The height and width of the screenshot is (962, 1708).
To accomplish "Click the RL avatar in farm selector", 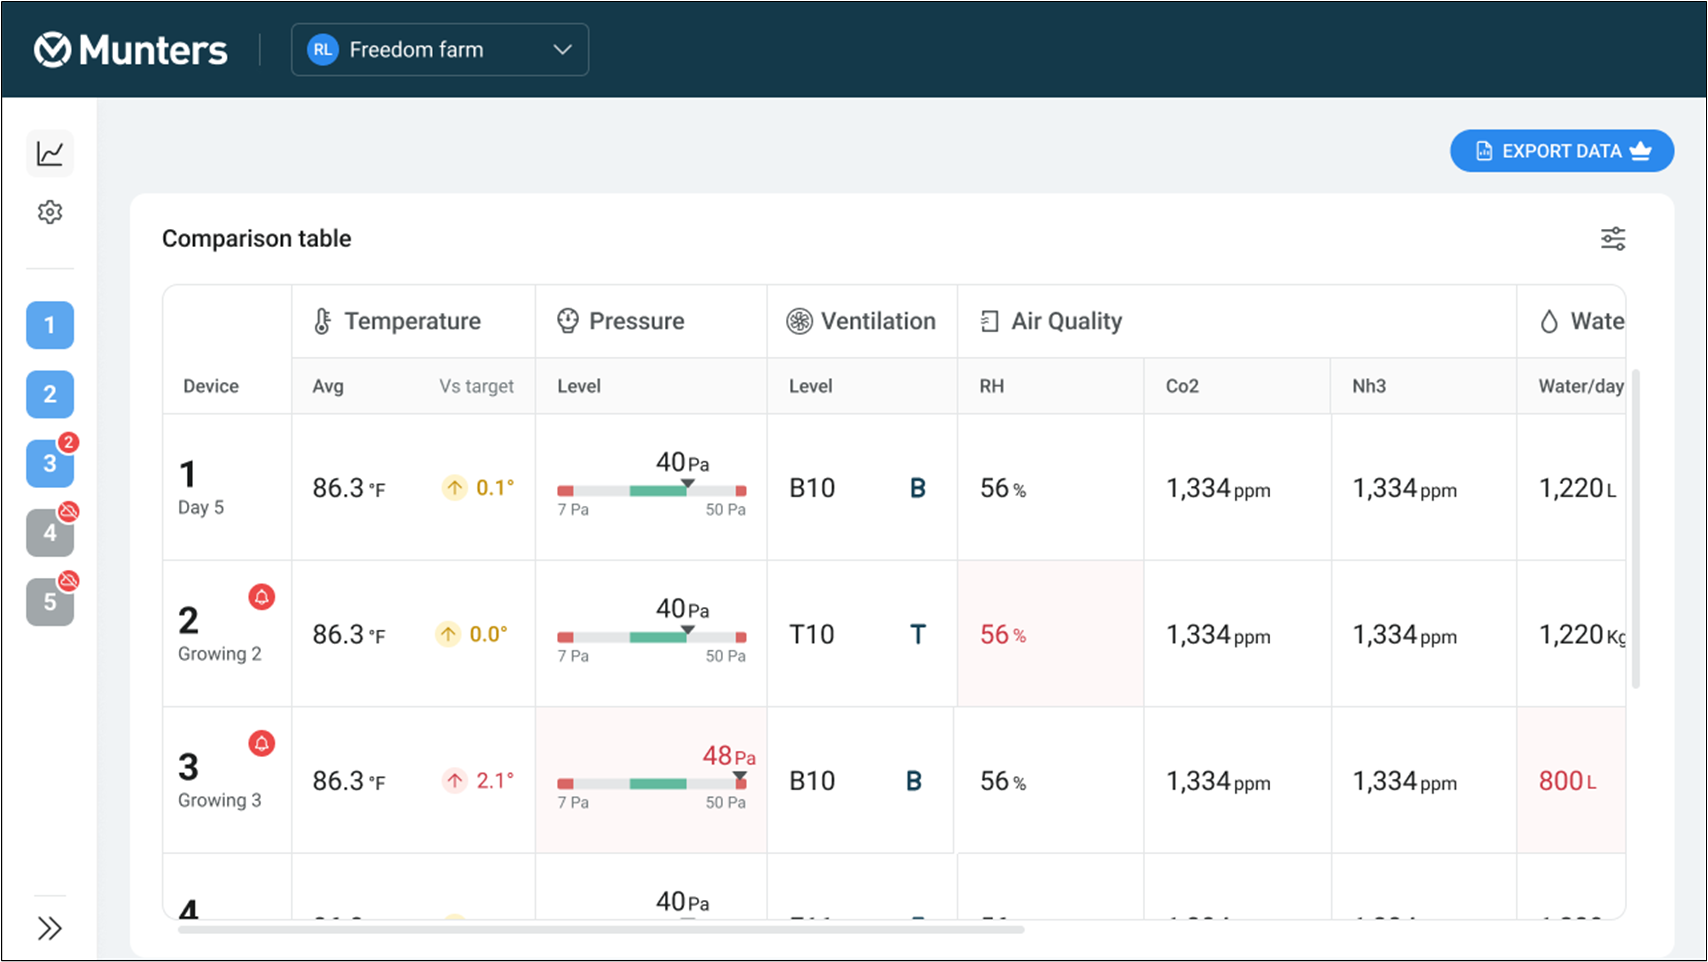I will pos(322,50).
